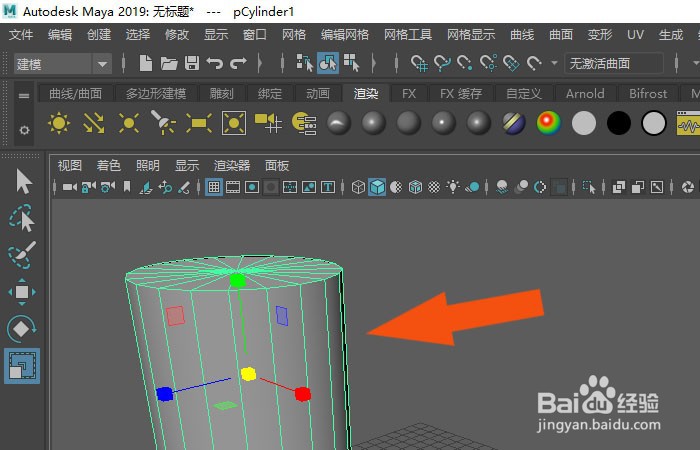
Task: Switch to the Bifrost shelf tab
Action: click(x=648, y=93)
